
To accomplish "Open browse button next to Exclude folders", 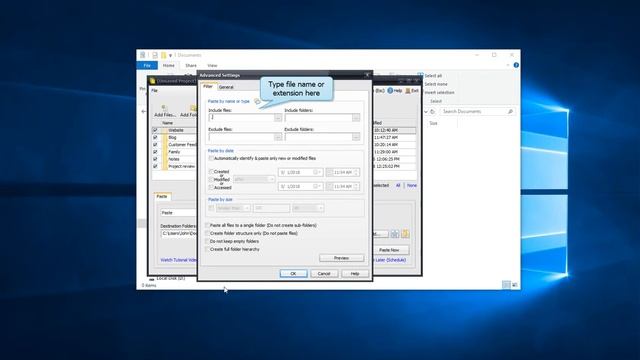I will click(356, 137).
